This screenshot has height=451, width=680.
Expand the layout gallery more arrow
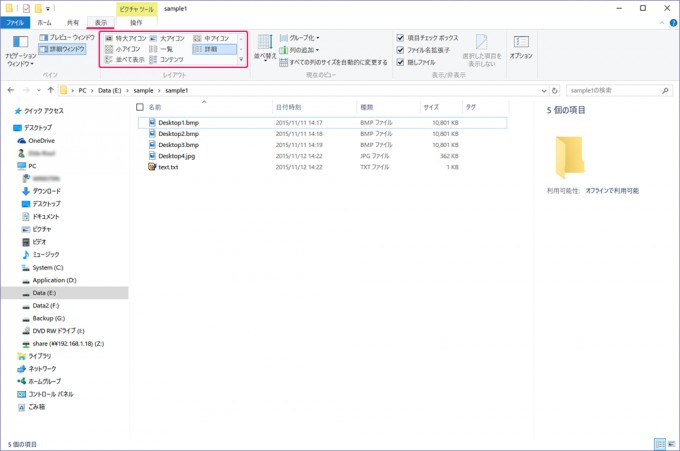[241, 60]
